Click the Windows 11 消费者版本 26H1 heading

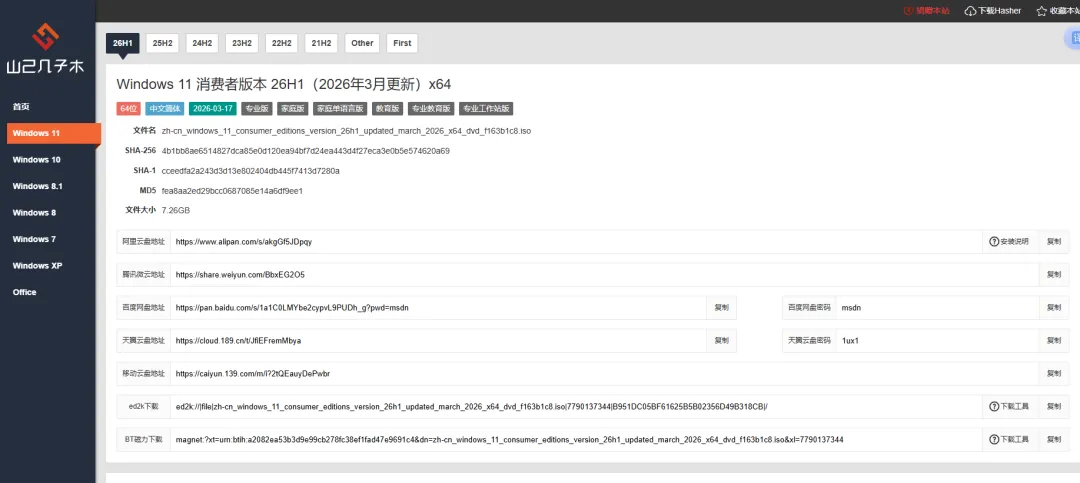[284, 84]
